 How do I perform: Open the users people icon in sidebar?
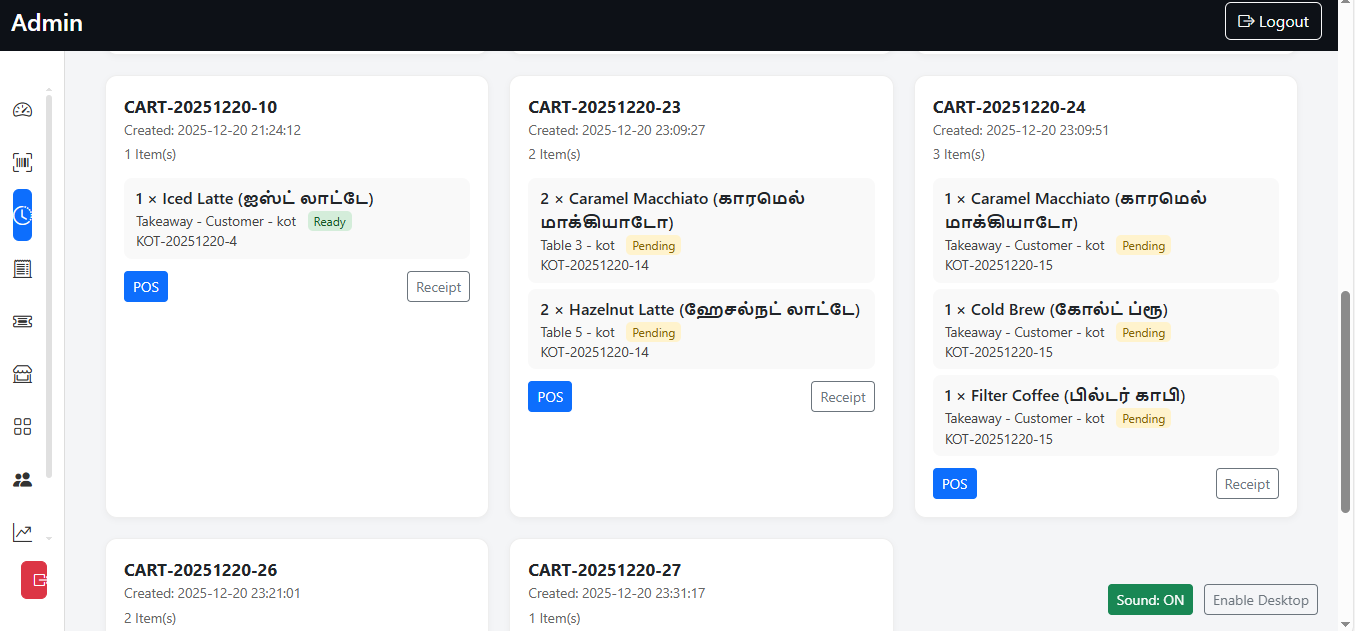[x=22, y=480]
